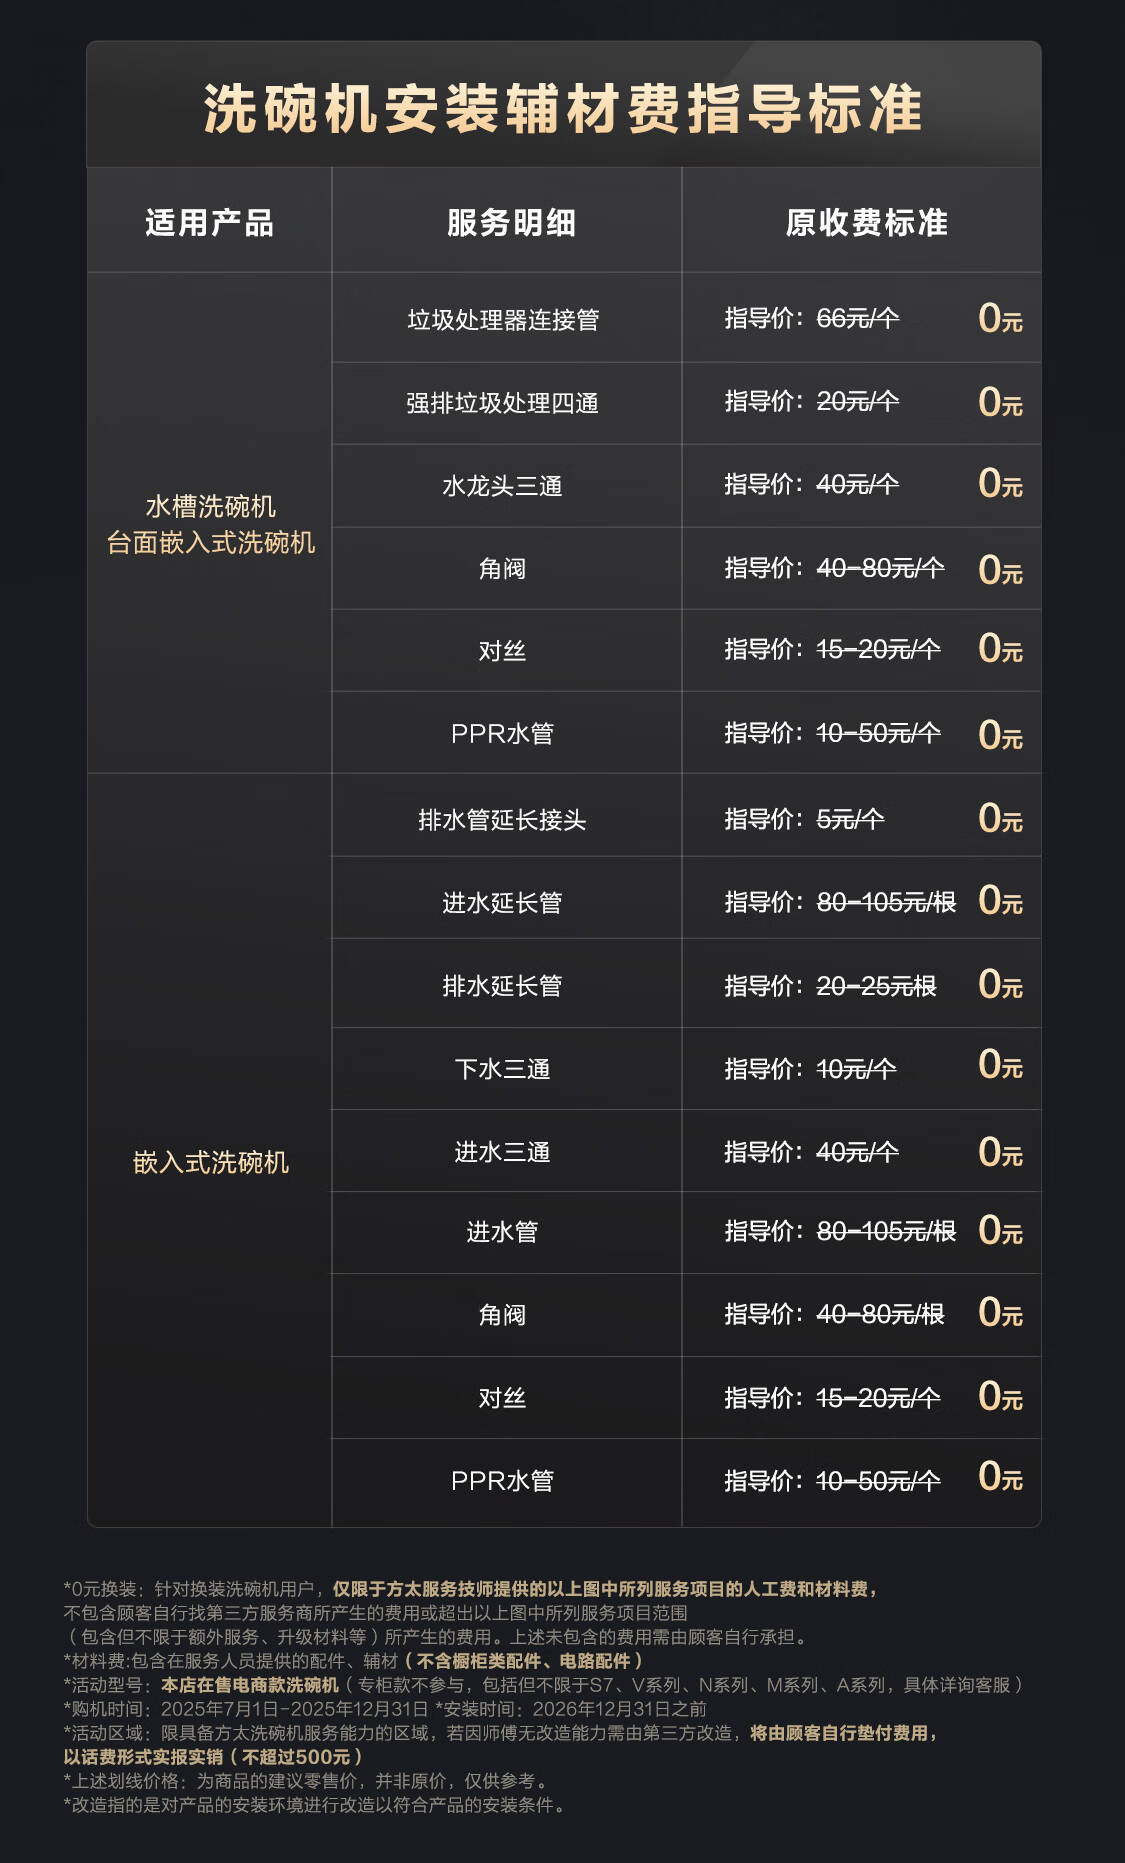1125x1863 pixels.
Task: Click the 排水延长管 service item
Action: point(503,985)
